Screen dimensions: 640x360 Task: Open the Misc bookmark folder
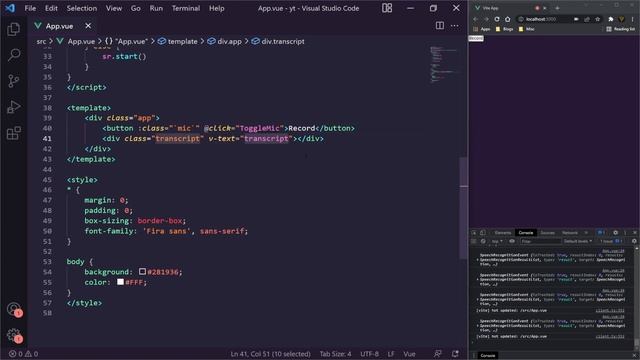(x=527, y=29)
